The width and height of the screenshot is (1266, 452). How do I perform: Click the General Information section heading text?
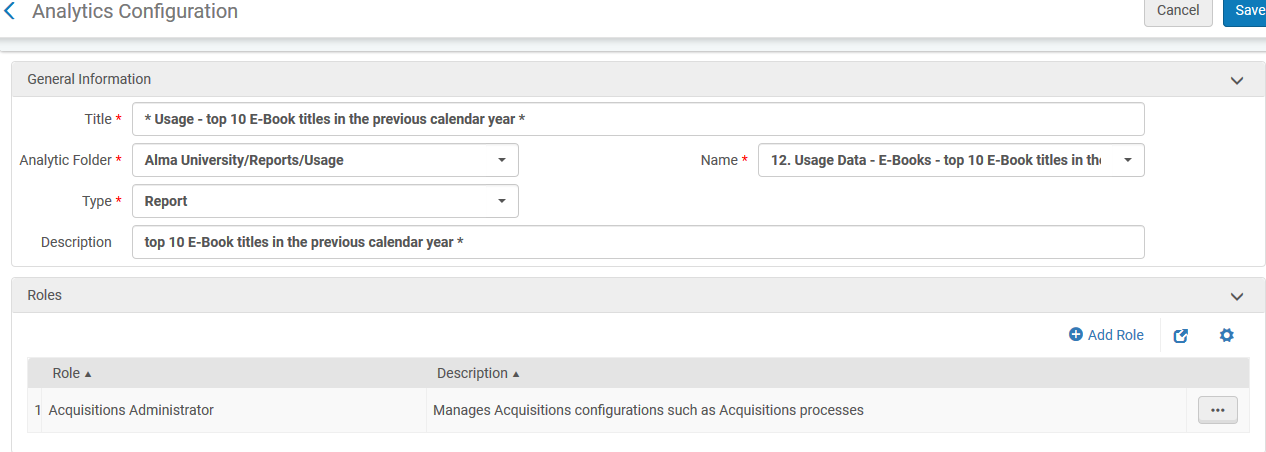[x=89, y=79]
